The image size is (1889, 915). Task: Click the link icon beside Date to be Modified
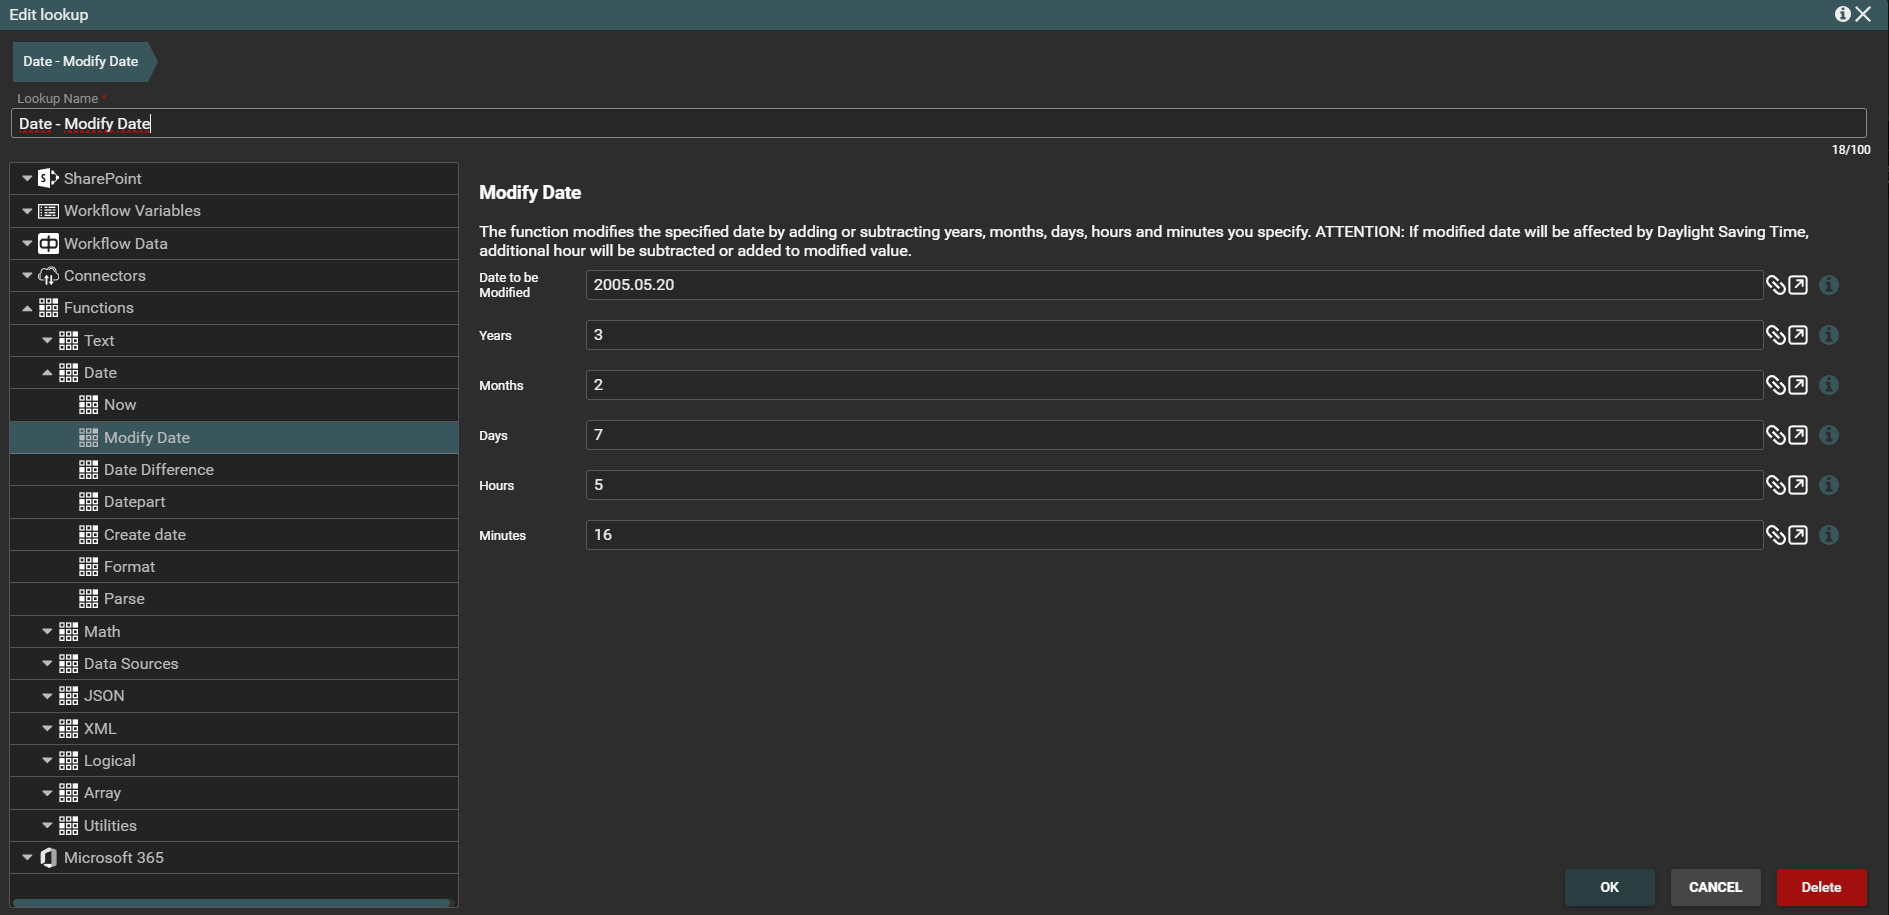1775,285
